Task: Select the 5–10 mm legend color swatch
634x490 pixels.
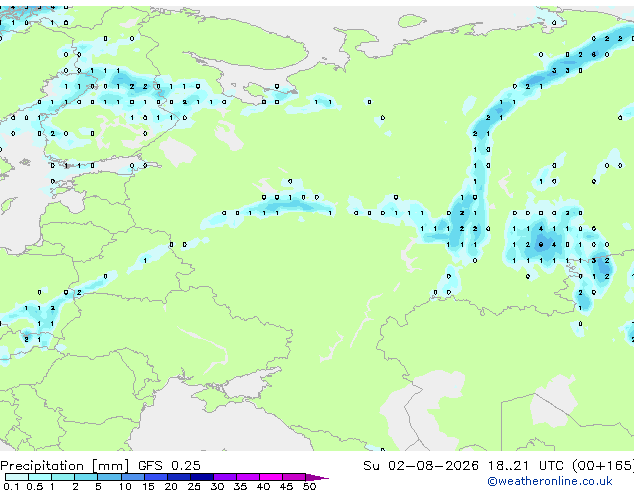Action: pos(109,477)
